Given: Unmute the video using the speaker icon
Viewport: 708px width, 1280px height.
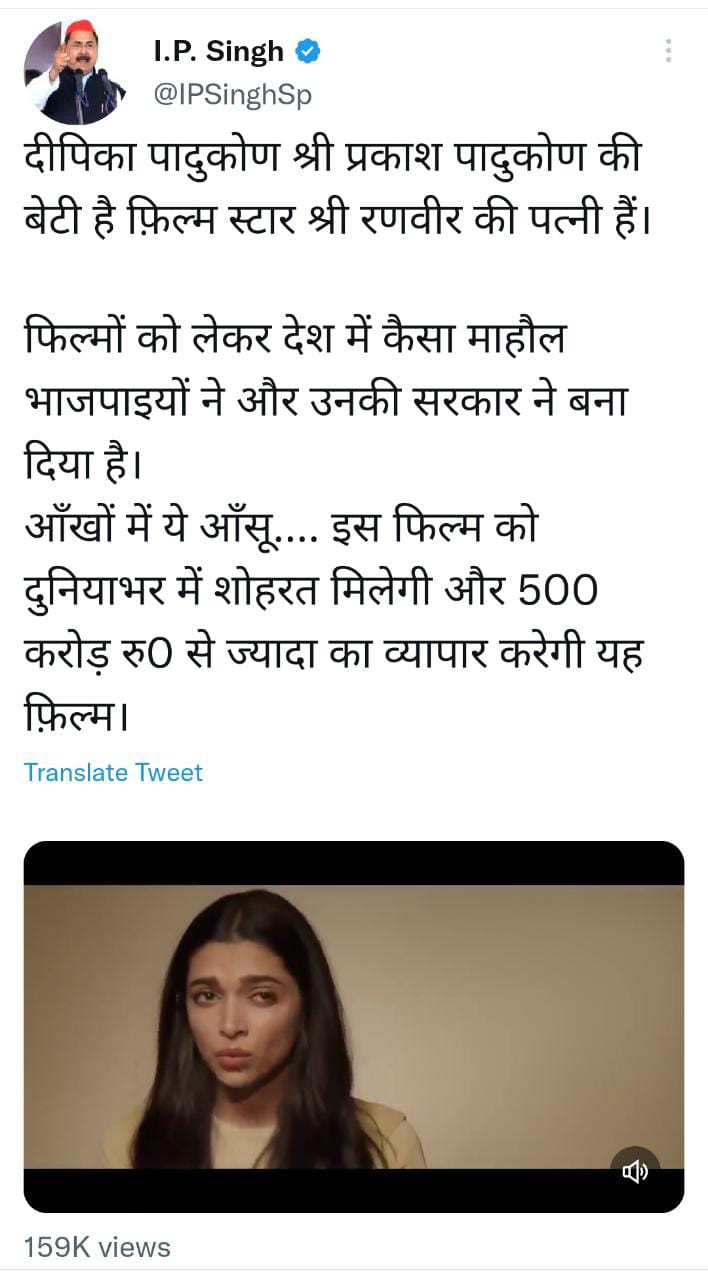Looking at the screenshot, I should click(x=635, y=1171).
